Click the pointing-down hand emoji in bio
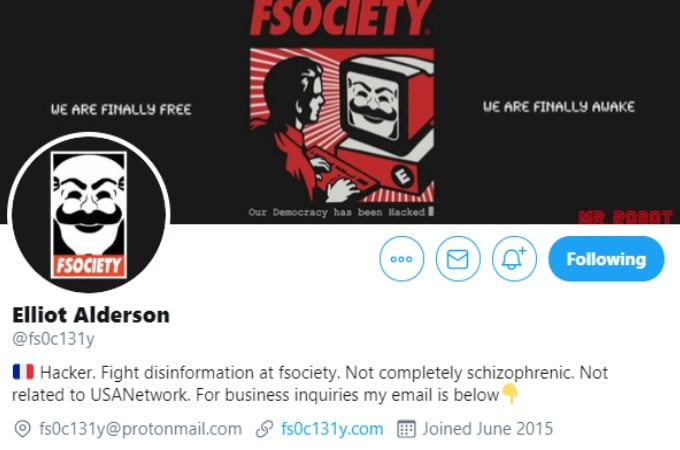The height and width of the screenshot is (450, 680). (x=510, y=394)
